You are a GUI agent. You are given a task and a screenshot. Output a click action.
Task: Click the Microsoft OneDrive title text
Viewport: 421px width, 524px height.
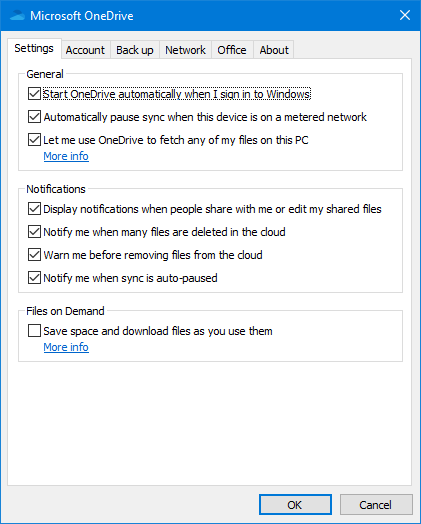[x=82, y=16]
